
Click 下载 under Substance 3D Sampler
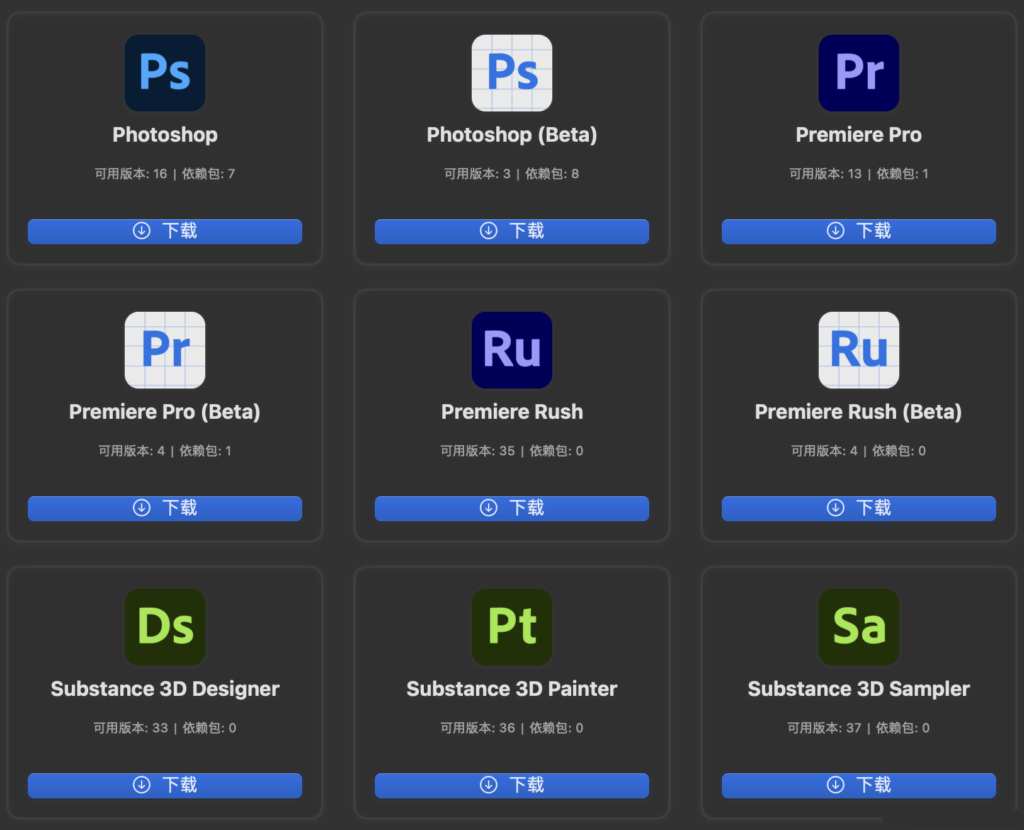(x=858, y=785)
